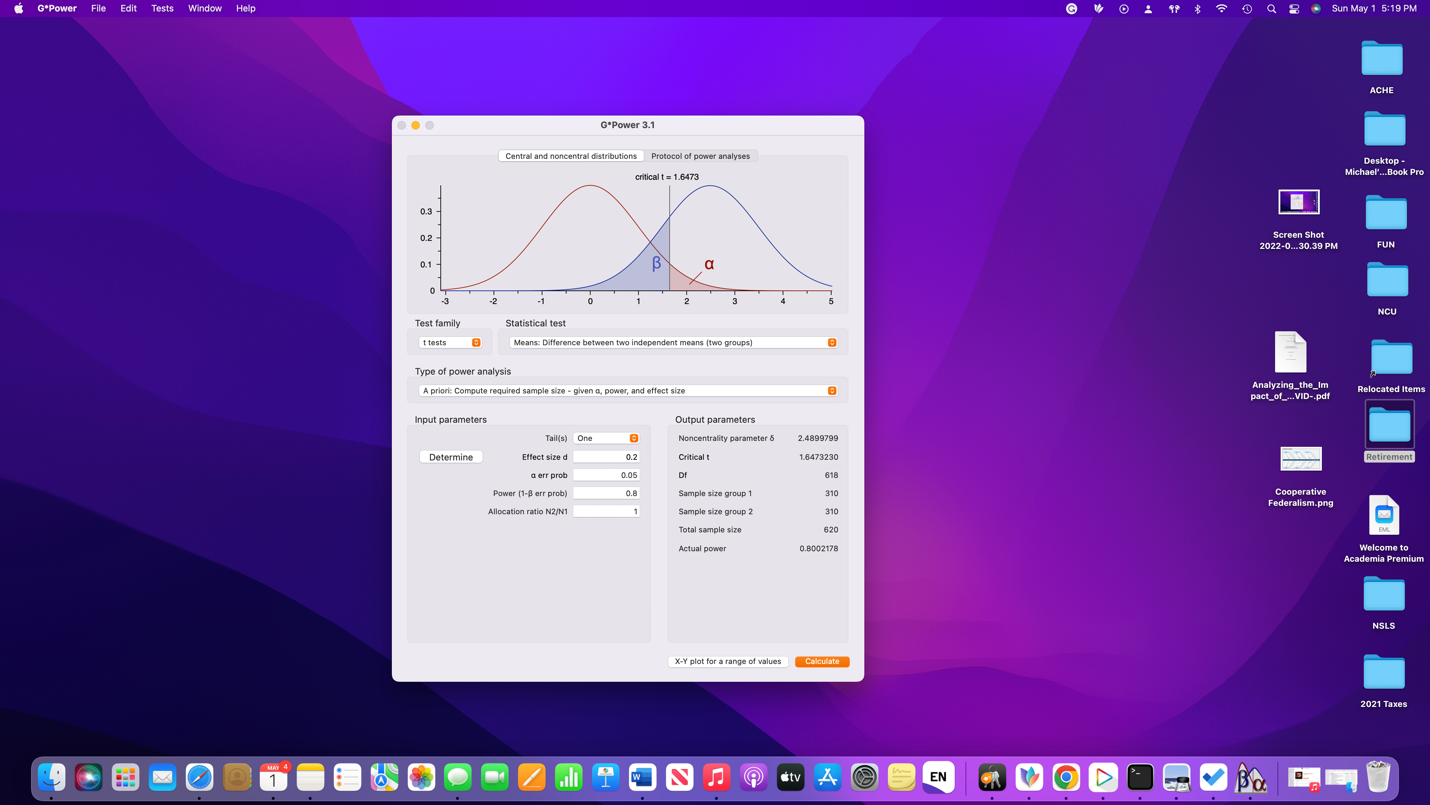Screen dimensions: 1430x805
Task: Open Numbers app in the Dock
Action: (569, 777)
